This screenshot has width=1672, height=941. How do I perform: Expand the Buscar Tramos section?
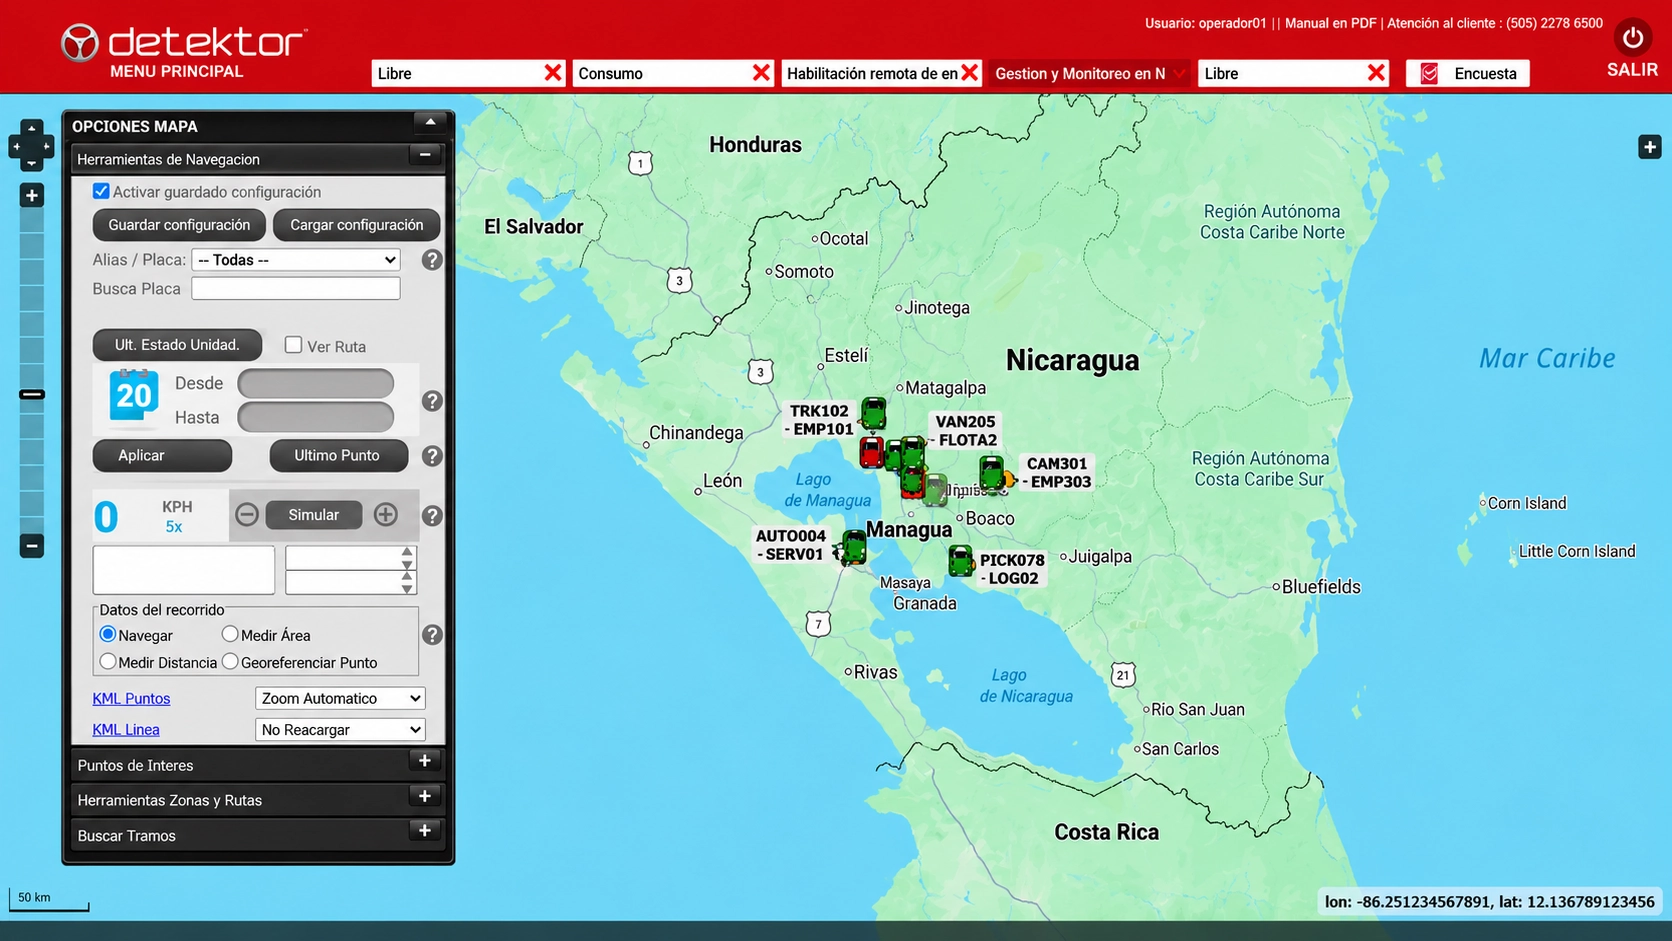click(x=425, y=831)
